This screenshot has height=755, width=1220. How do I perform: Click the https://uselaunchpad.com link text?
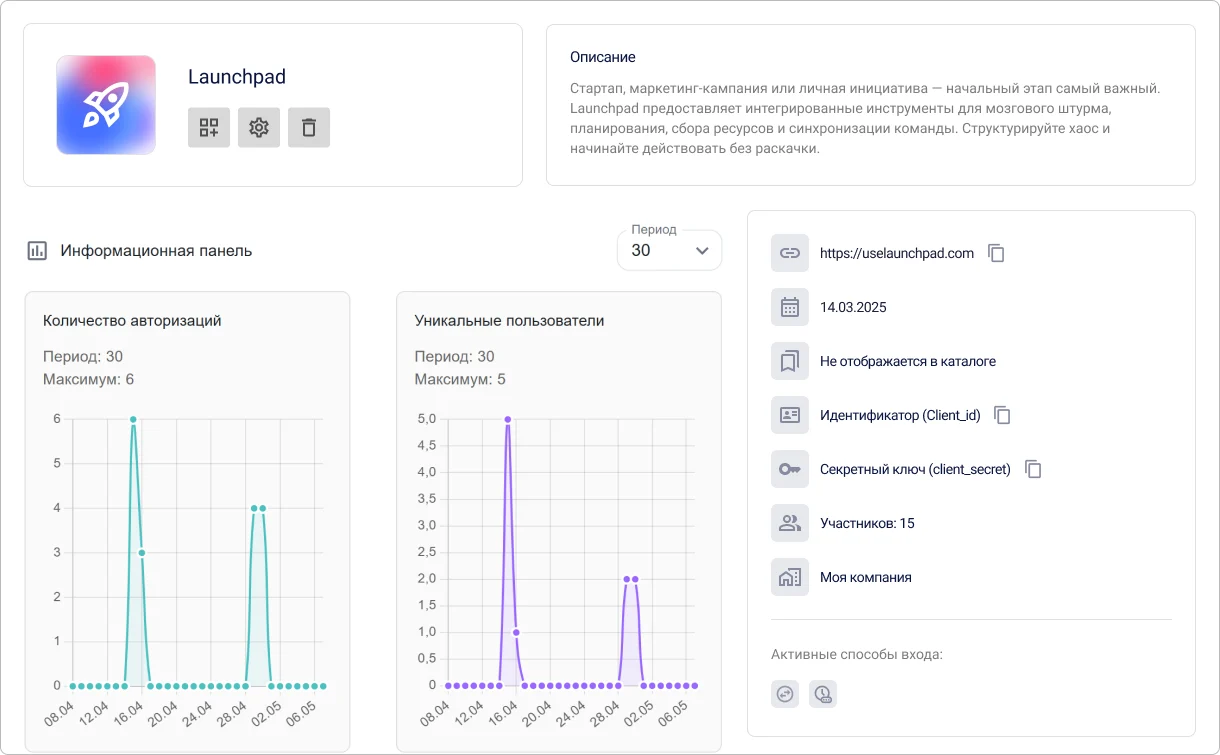[897, 253]
